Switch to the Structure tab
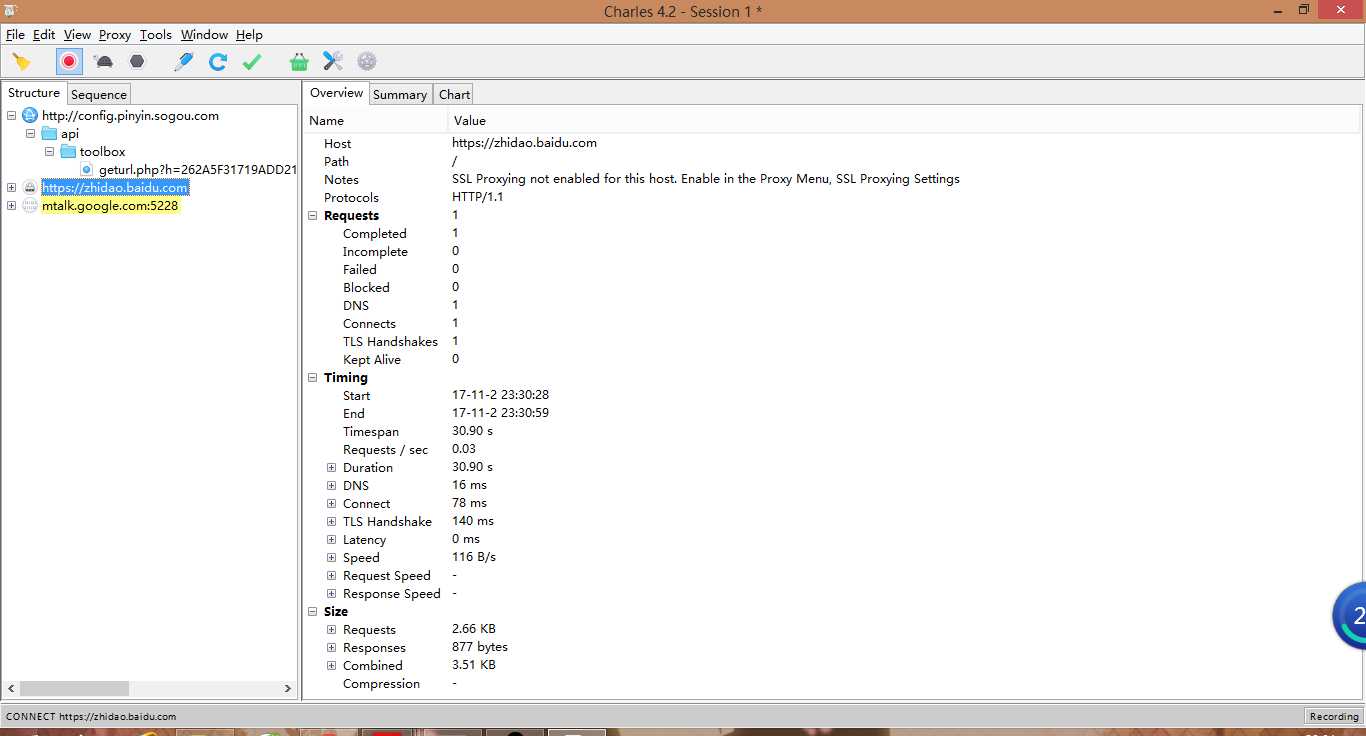1366x736 pixels. point(34,93)
